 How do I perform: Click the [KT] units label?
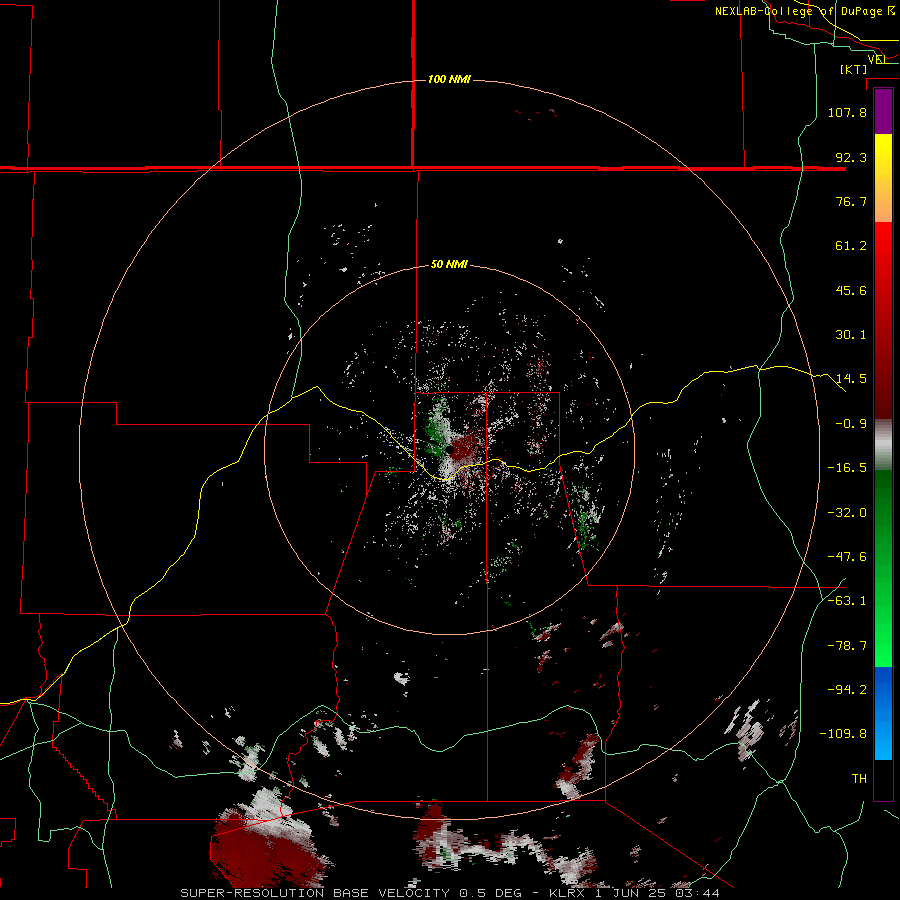pyautogui.click(x=853, y=69)
